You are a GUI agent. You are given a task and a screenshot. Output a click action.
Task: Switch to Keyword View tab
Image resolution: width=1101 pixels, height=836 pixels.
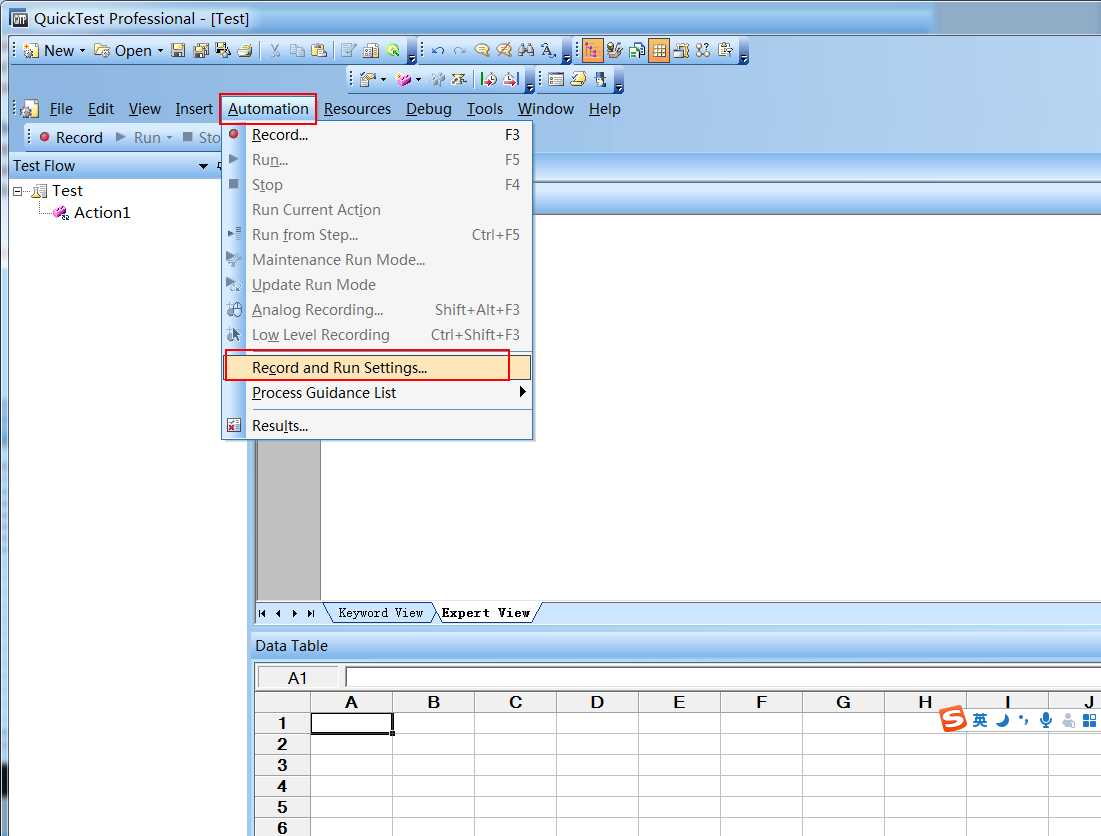381,613
